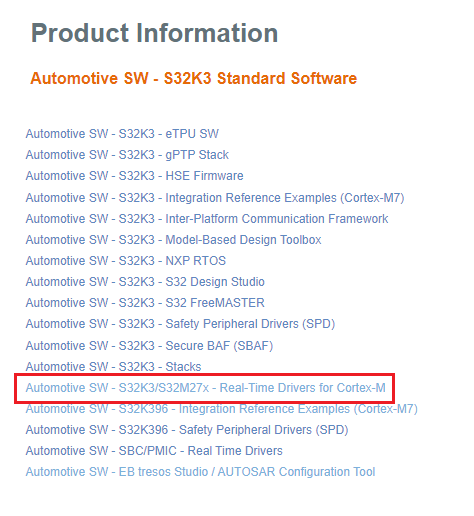The image size is (474, 516).
Task: Open the S32K3 Stacks link
Action: coord(113,367)
